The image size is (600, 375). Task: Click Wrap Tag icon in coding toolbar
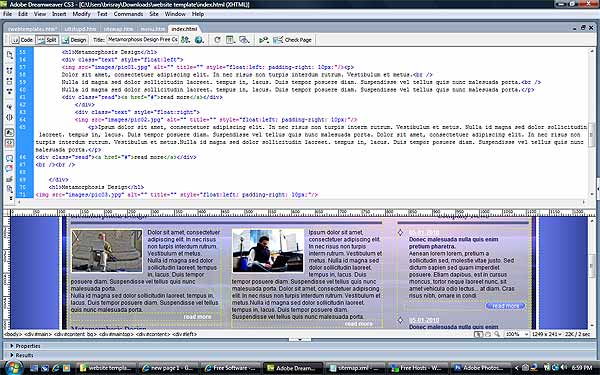coord(10,179)
